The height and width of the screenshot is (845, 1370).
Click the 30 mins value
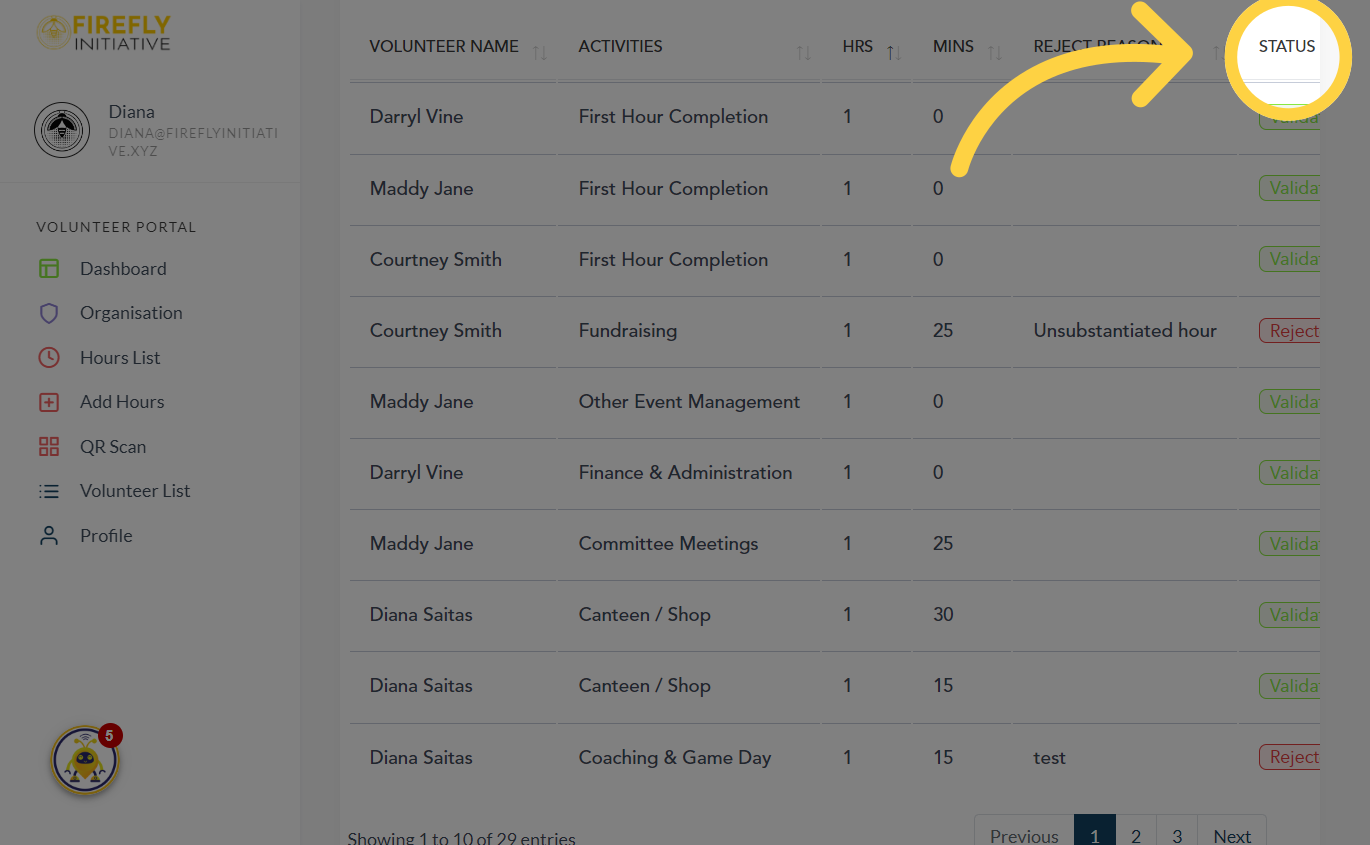pyautogui.click(x=943, y=615)
